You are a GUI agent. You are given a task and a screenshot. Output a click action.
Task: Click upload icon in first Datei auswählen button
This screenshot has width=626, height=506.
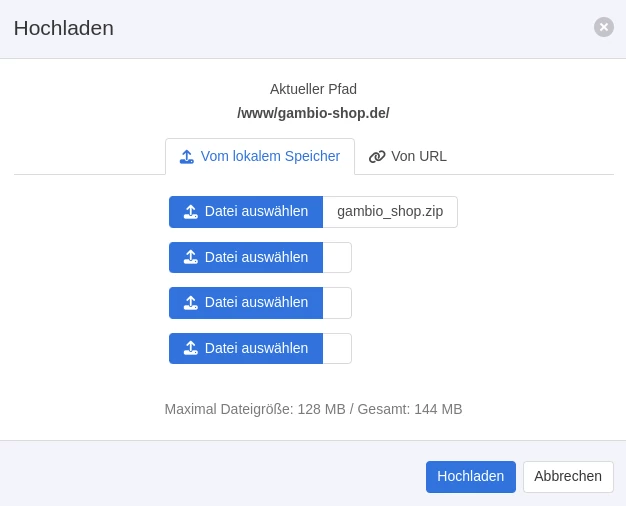click(191, 212)
